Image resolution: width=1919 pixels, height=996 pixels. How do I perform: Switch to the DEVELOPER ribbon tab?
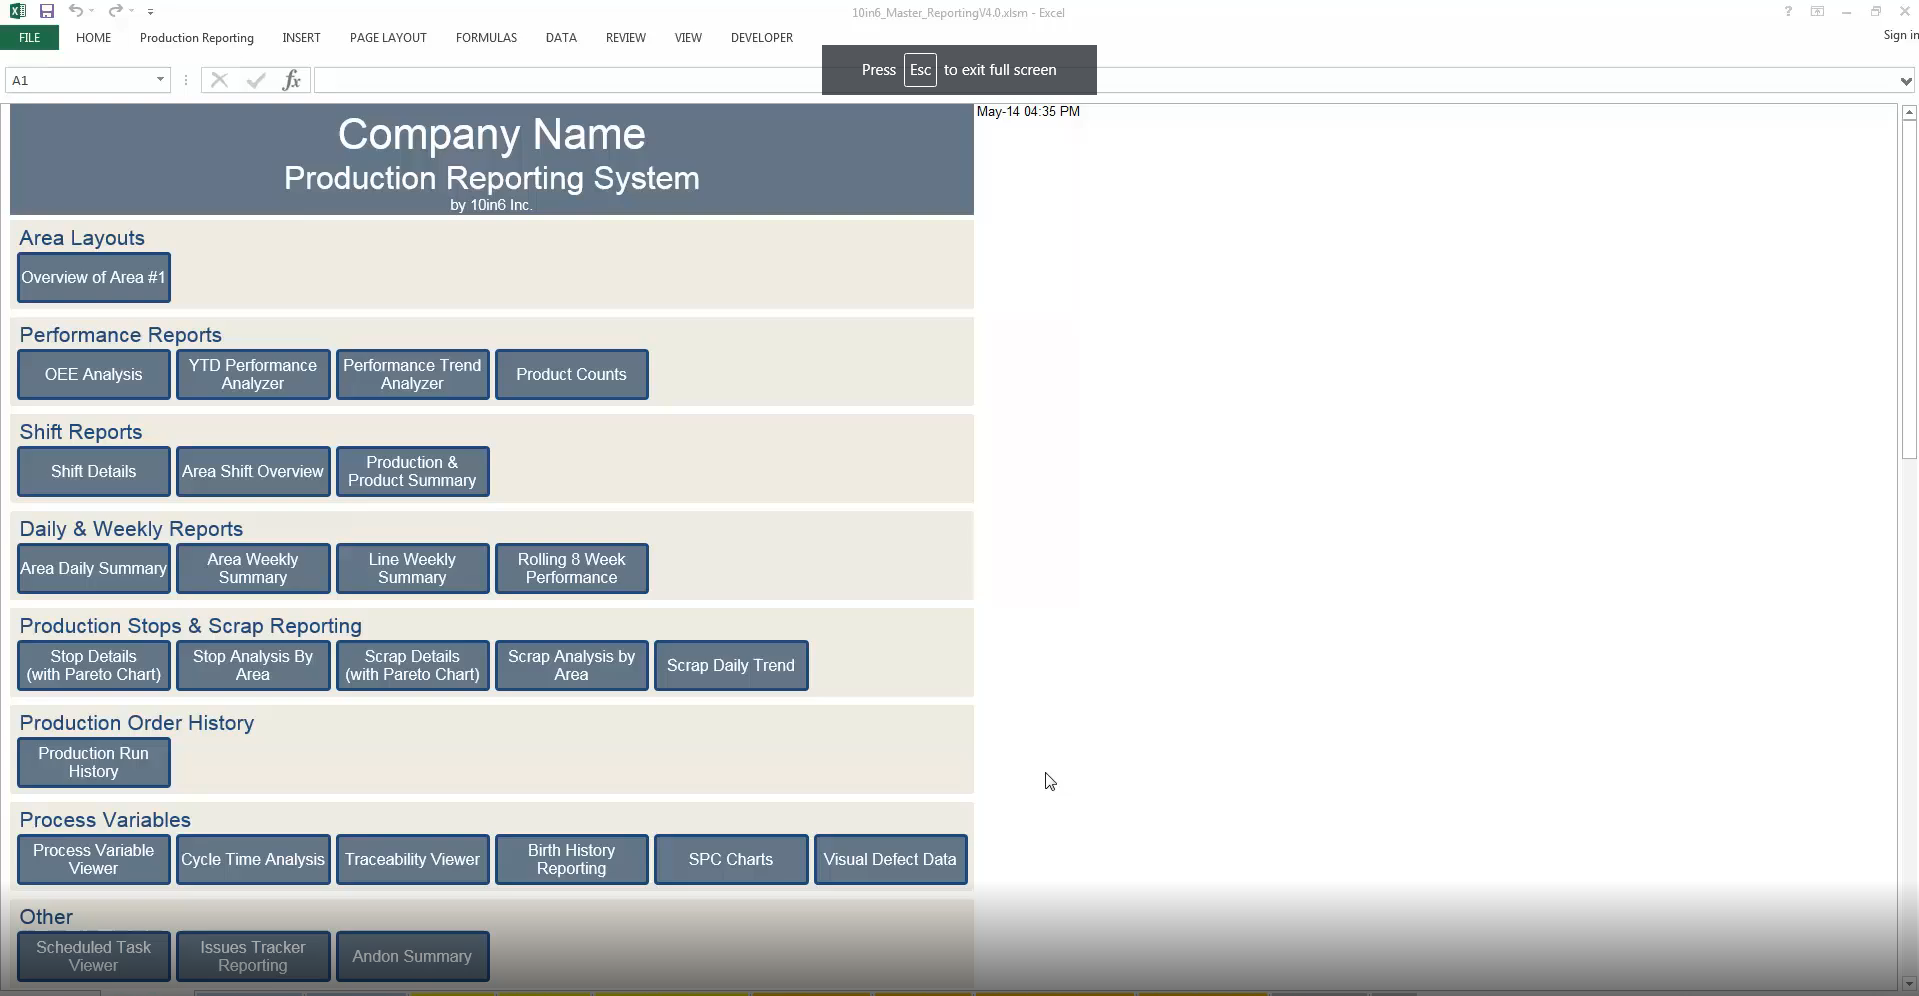pos(761,37)
